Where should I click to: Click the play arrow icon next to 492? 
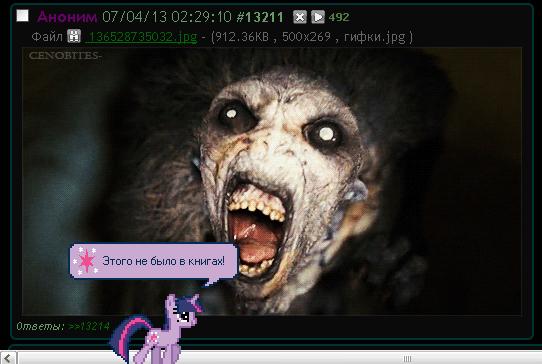[318, 17]
